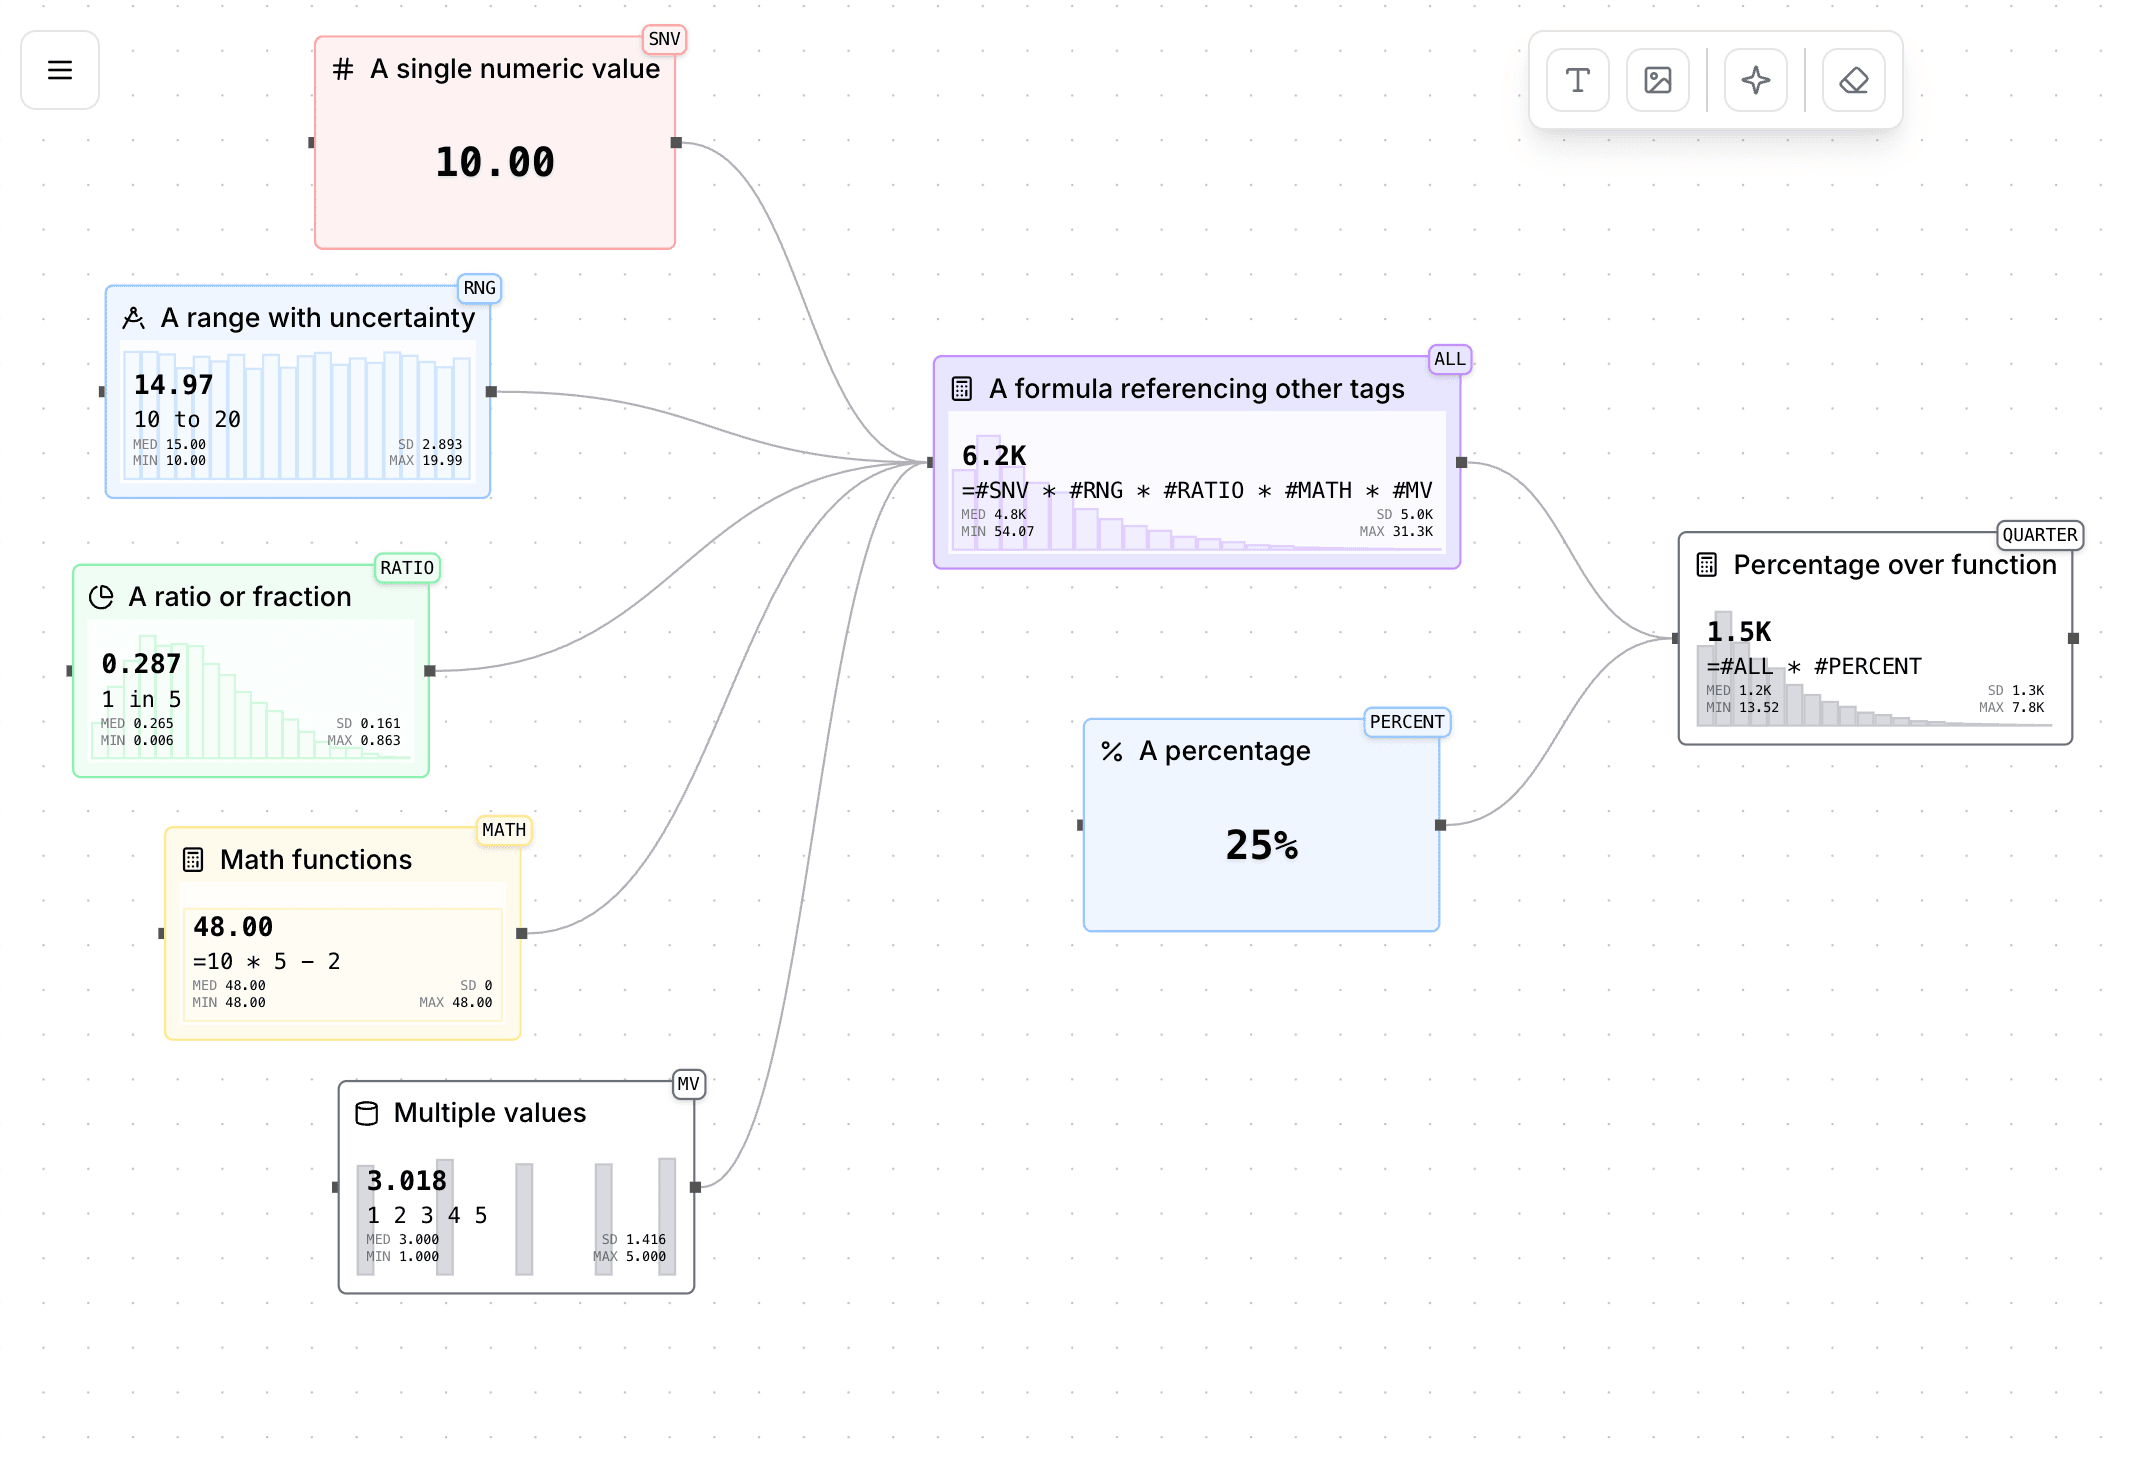
Task: Click the output handle of the ALL formula node
Action: [1461, 462]
